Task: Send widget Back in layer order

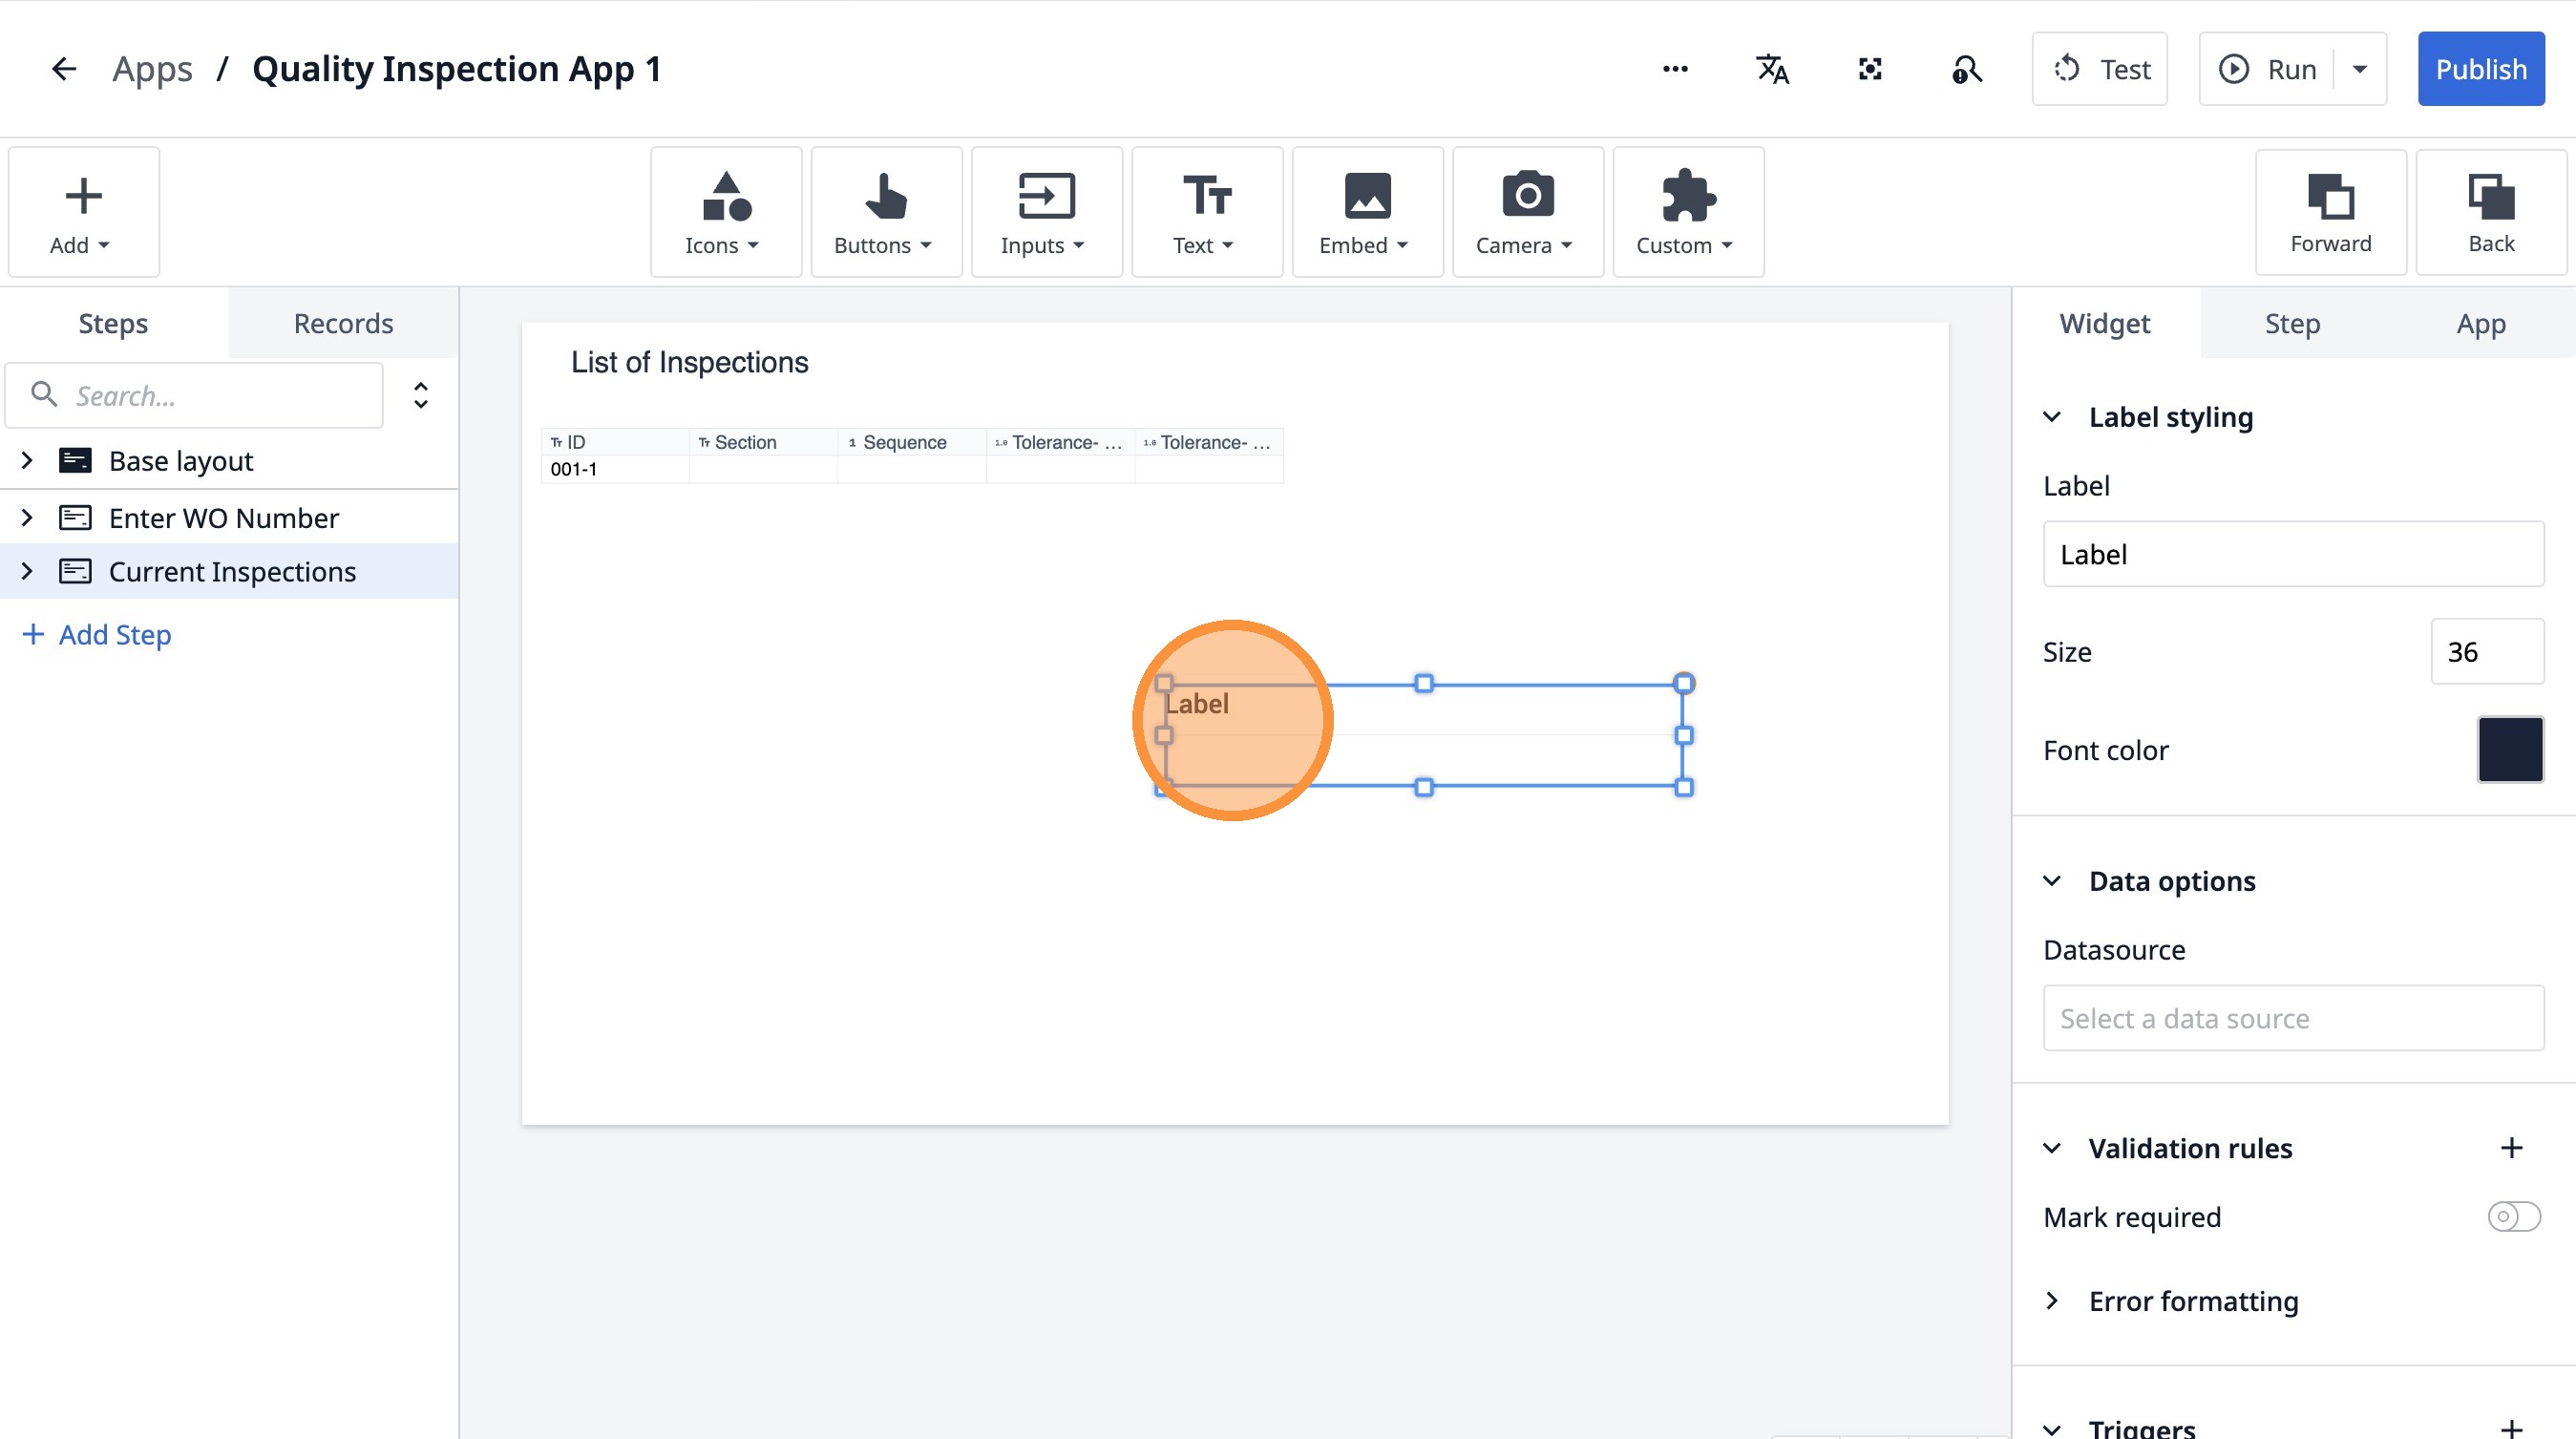Action: coord(2490,212)
